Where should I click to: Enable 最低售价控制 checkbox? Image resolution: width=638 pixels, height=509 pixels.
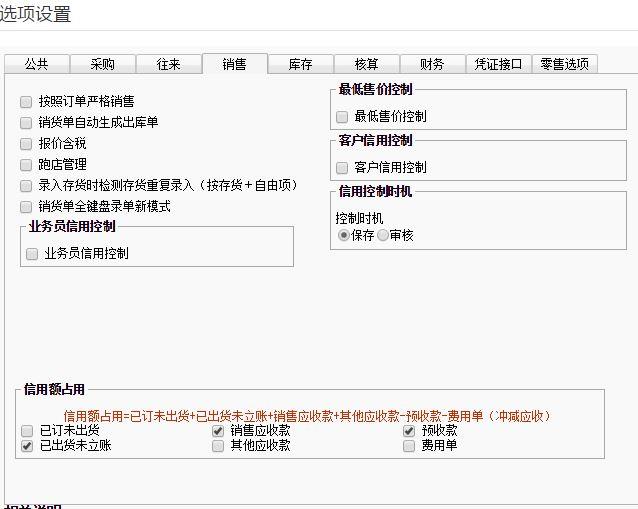tap(342, 117)
